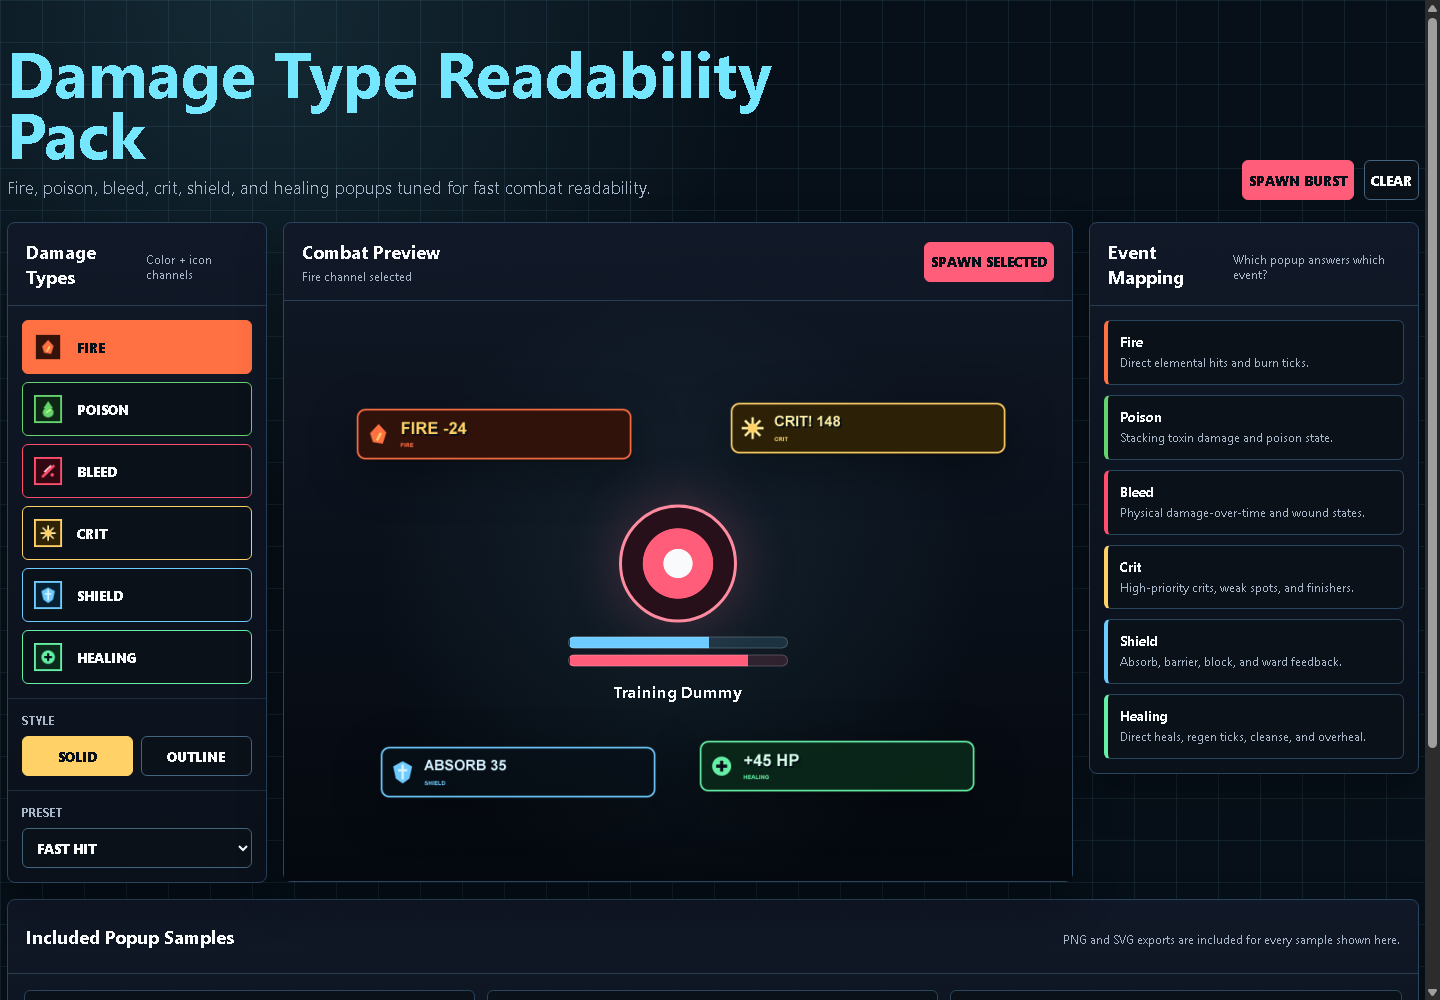1440x1000 pixels.
Task: Click the ABSORB 35 popup text
Action: pyautogui.click(x=465, y=765)
